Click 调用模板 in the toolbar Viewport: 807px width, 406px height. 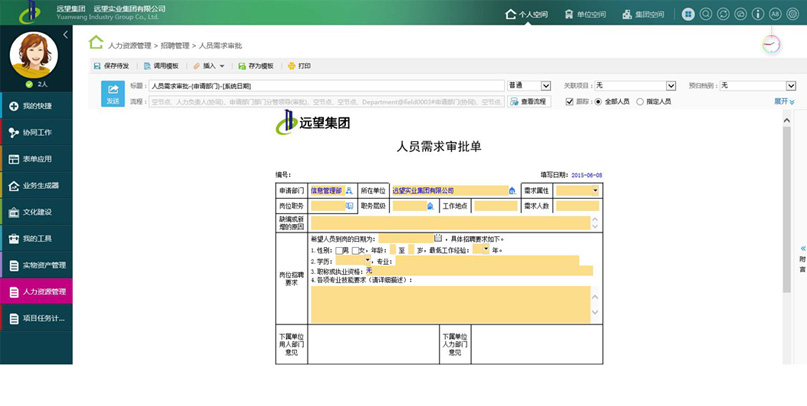[161, 66]
